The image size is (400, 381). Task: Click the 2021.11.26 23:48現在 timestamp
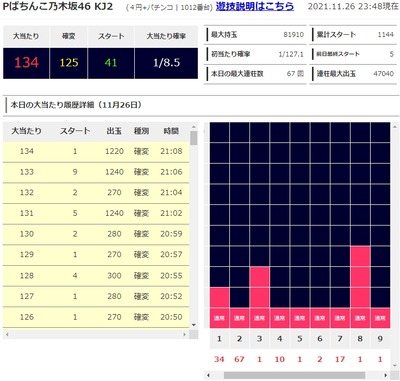coord(353,7)
